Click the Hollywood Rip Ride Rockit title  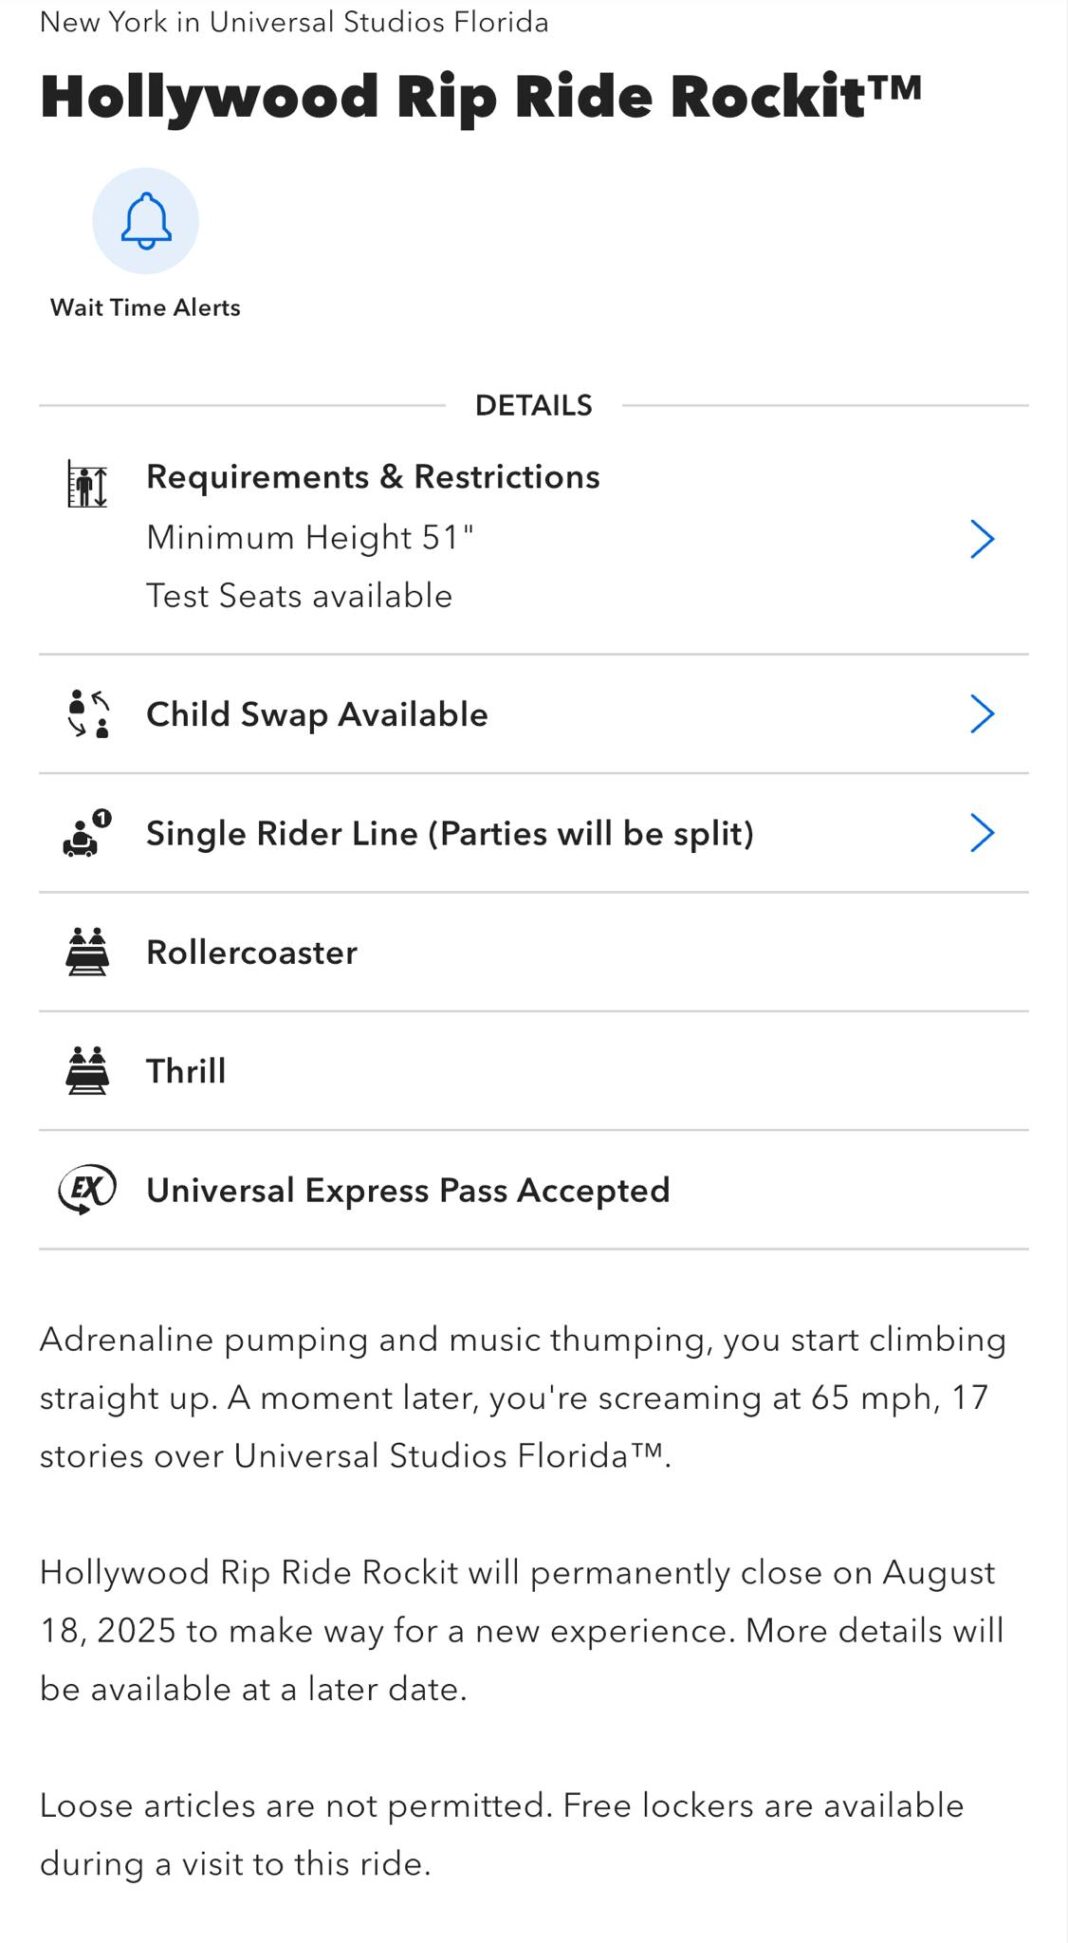tap(480, 97)
